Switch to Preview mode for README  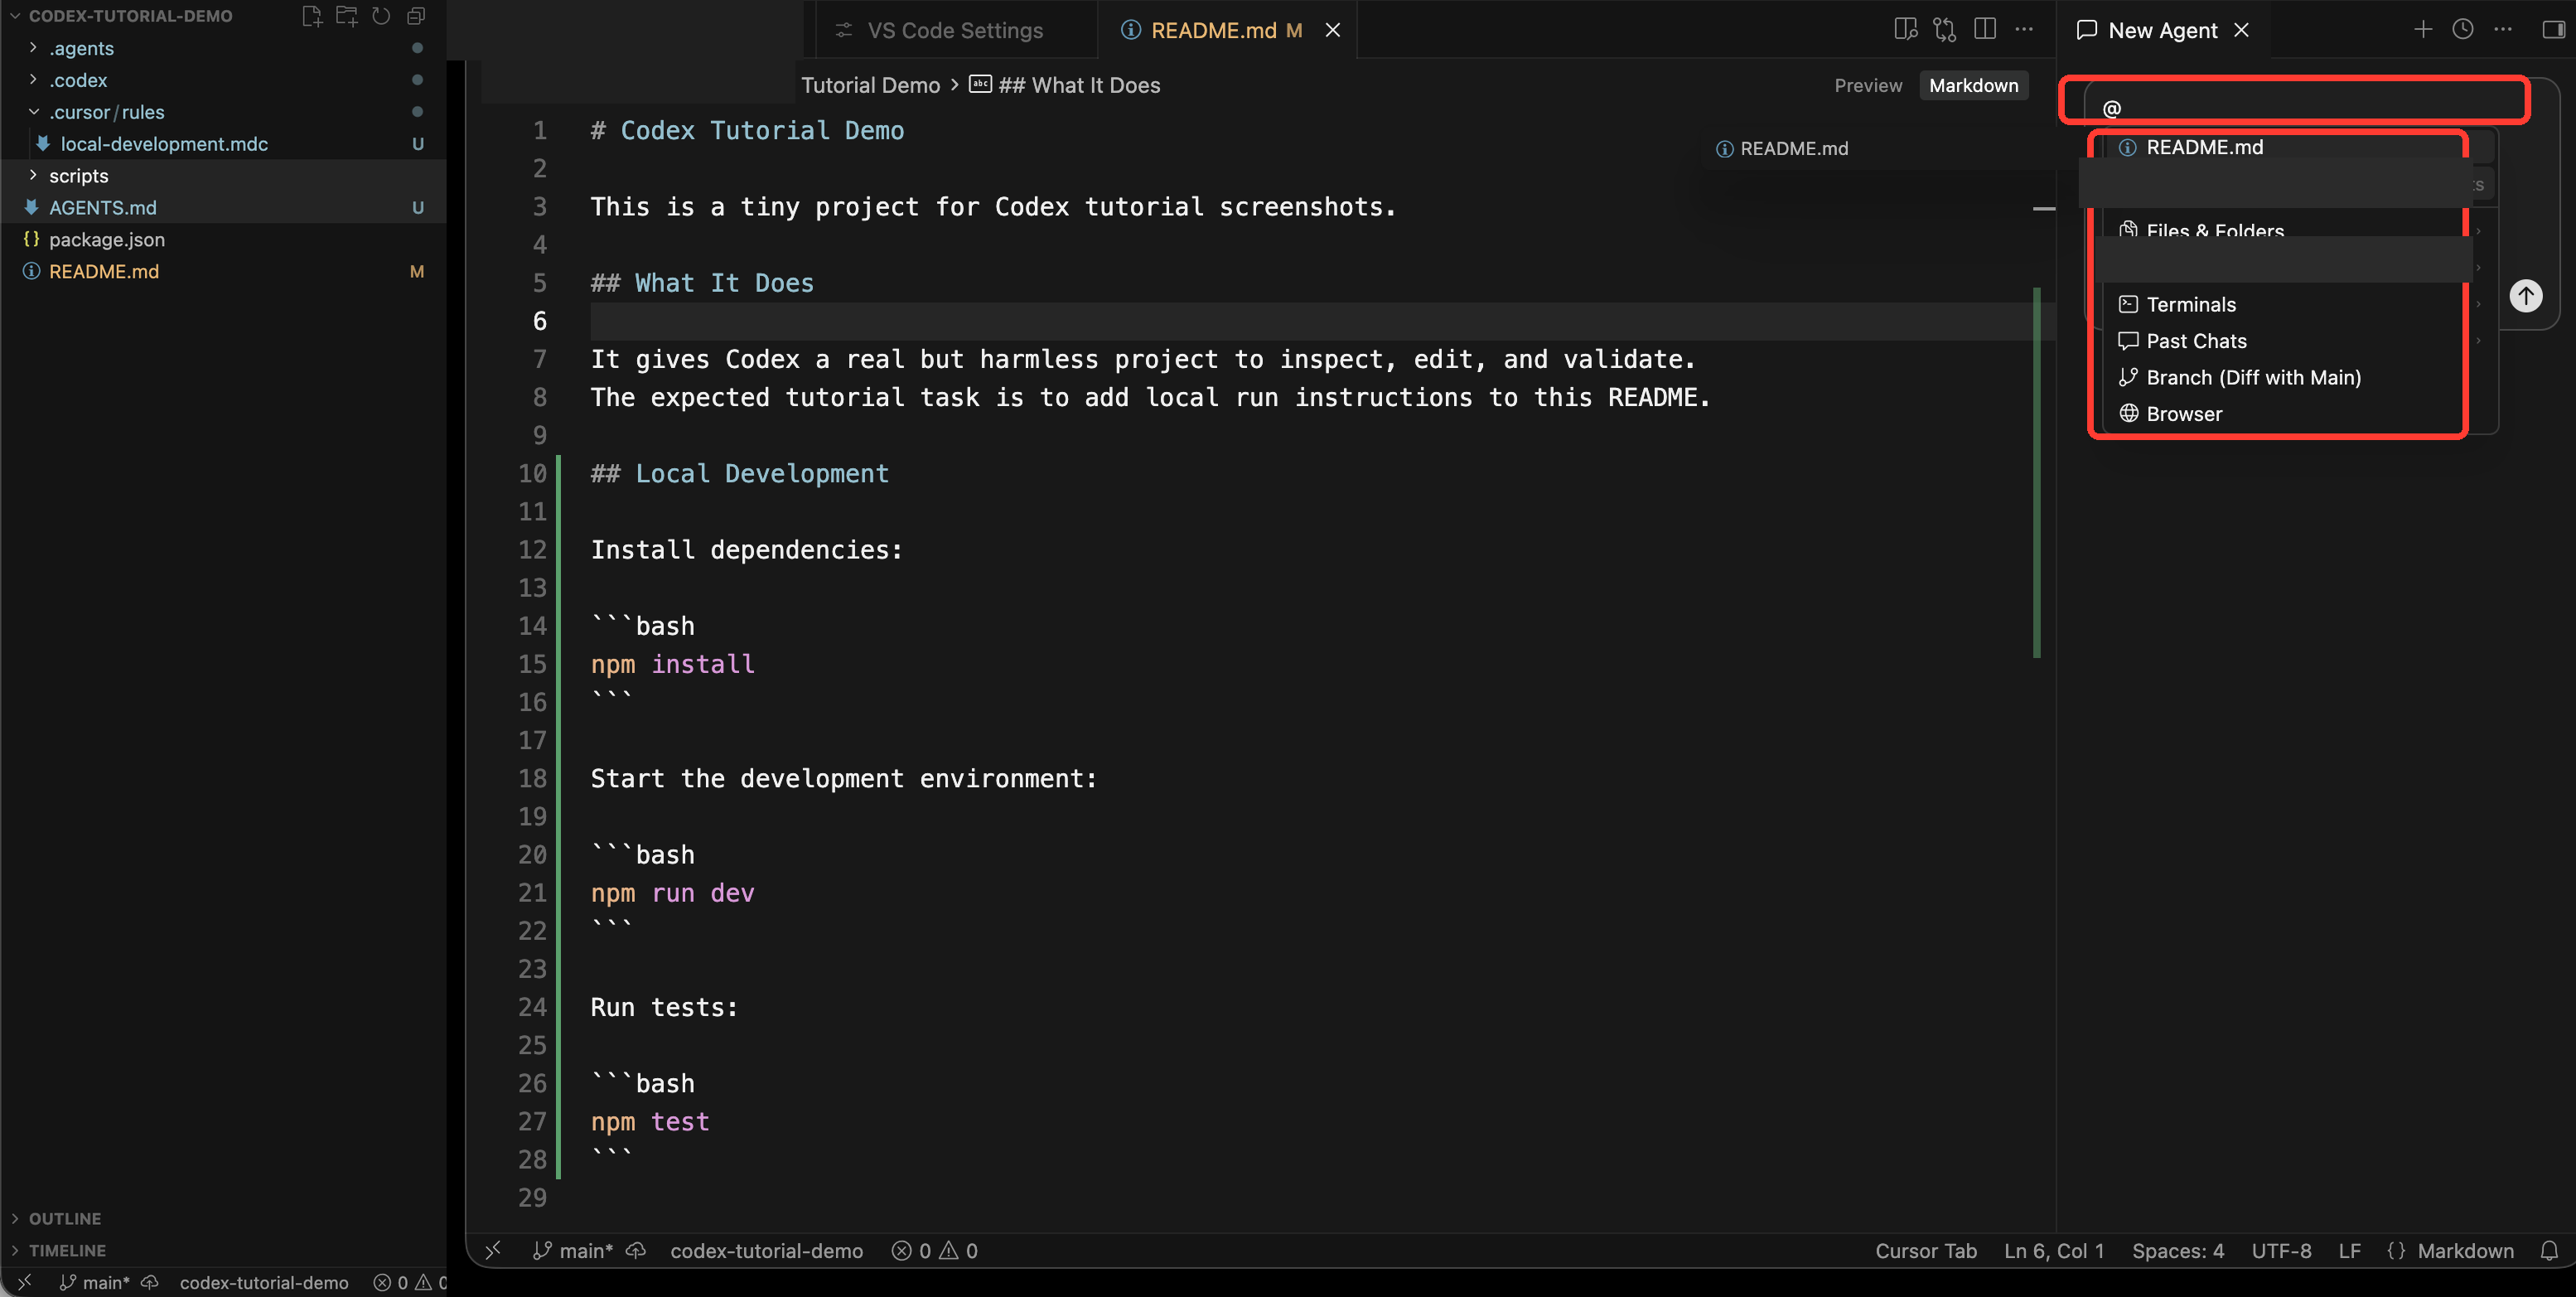[1868, 85]
